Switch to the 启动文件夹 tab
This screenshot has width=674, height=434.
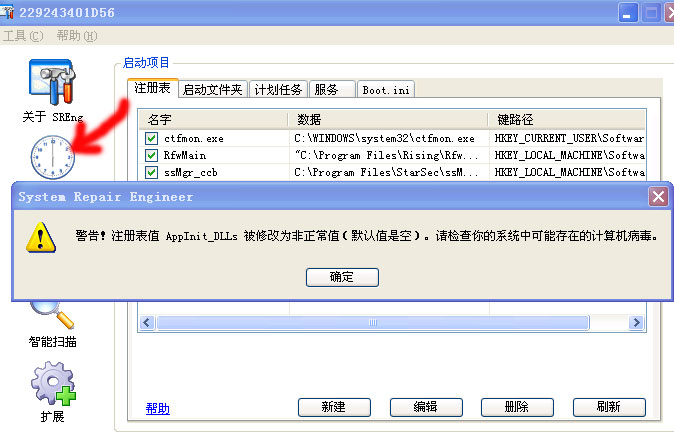pyautogui.click(x=213, y=89)
